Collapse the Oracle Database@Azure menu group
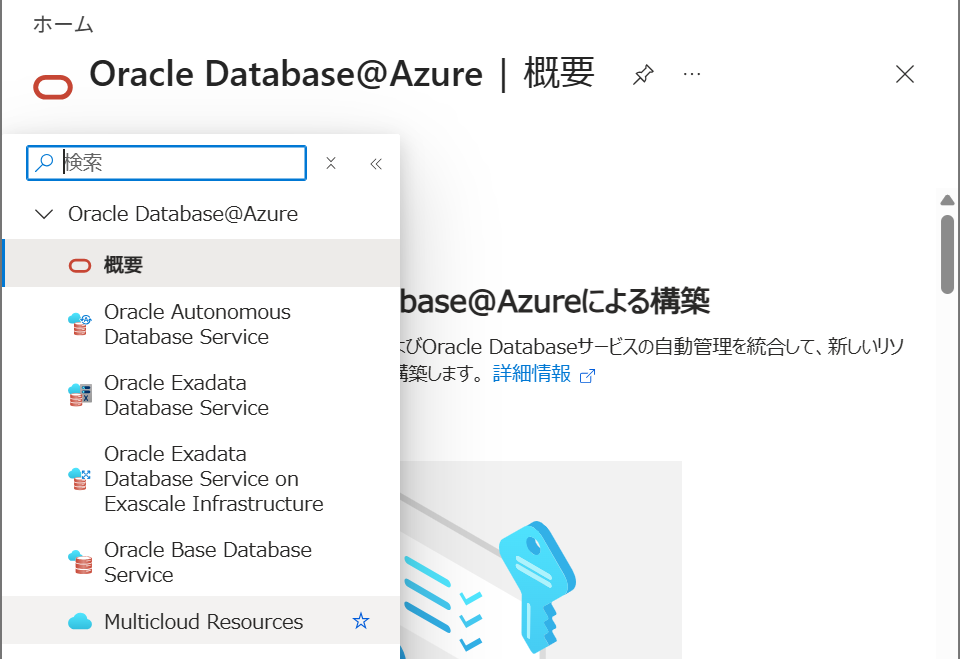The width and height of the screenshot is (960, 659). [44, 214]
